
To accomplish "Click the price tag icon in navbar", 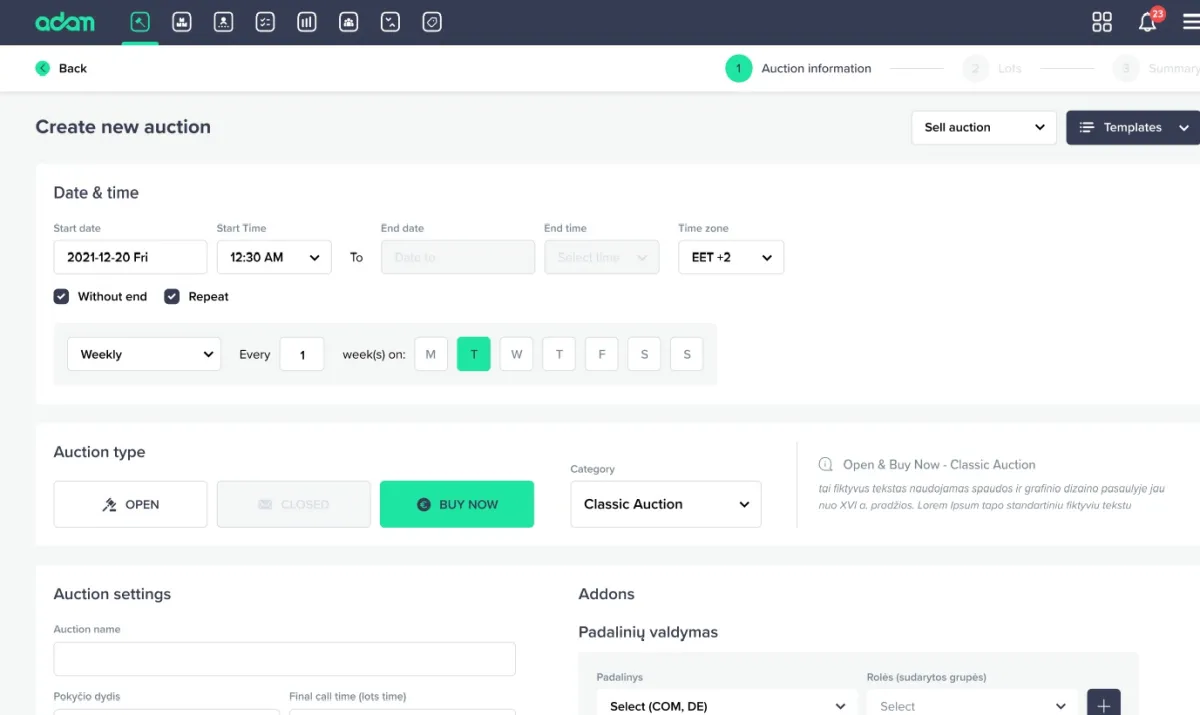I will tap(432, 21).
